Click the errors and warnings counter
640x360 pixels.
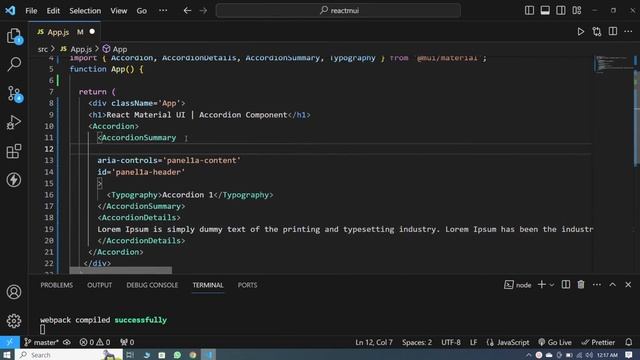click(95, 342)
